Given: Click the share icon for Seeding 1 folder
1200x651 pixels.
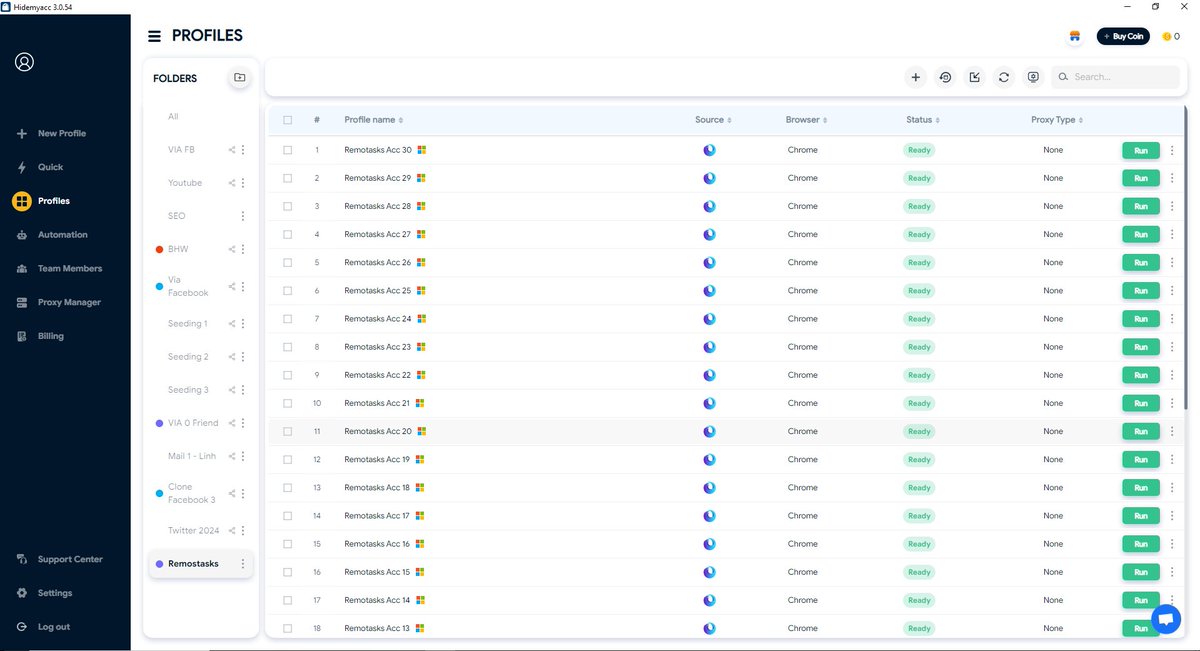Looking at the screenshot, I should pos(232,324).
